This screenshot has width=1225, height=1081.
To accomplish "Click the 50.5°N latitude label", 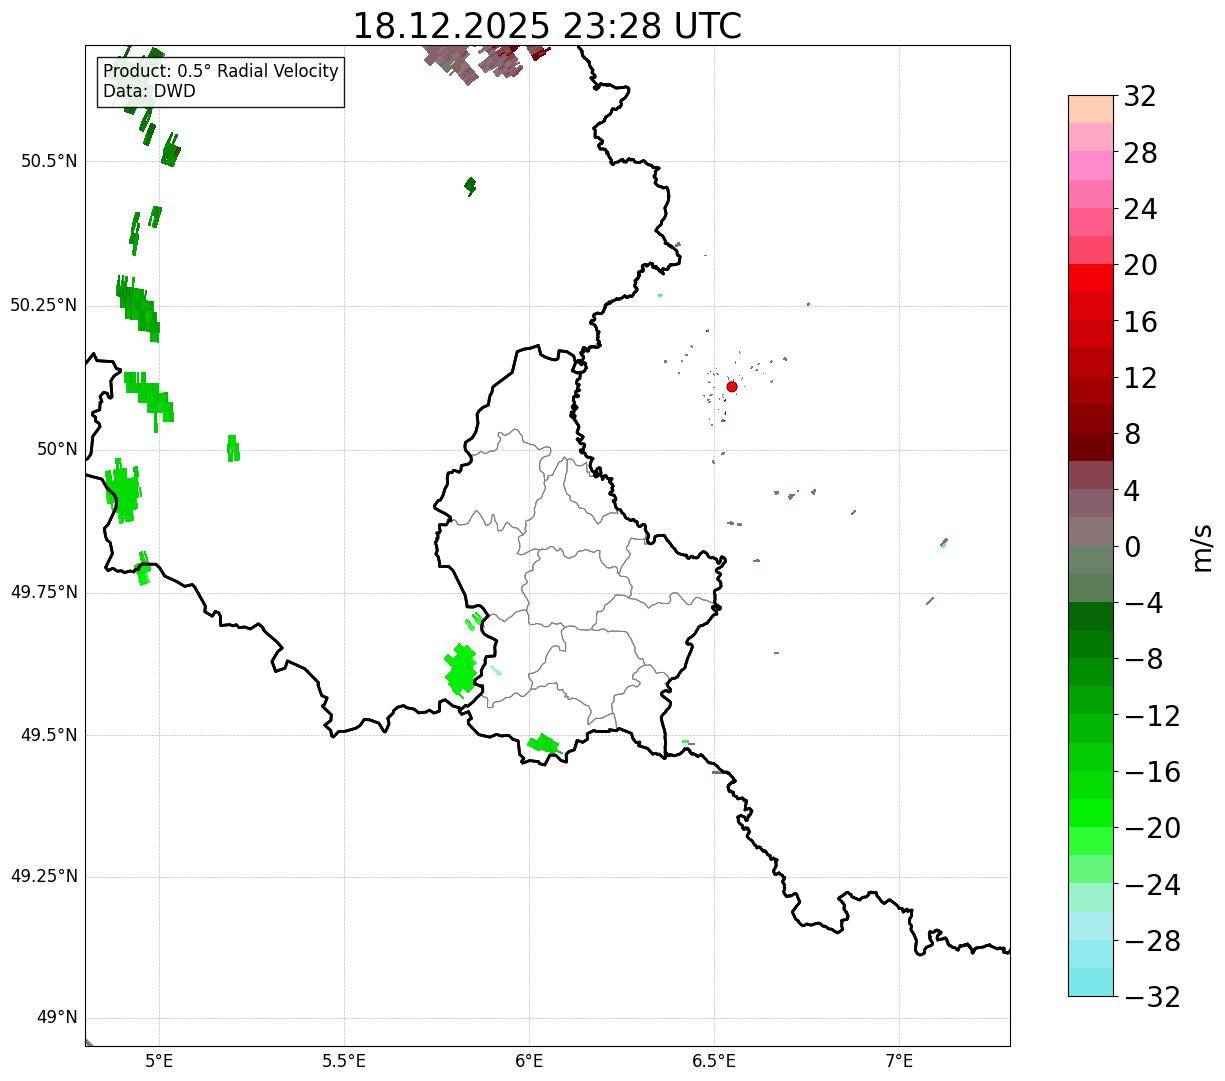I will [49, 162].
